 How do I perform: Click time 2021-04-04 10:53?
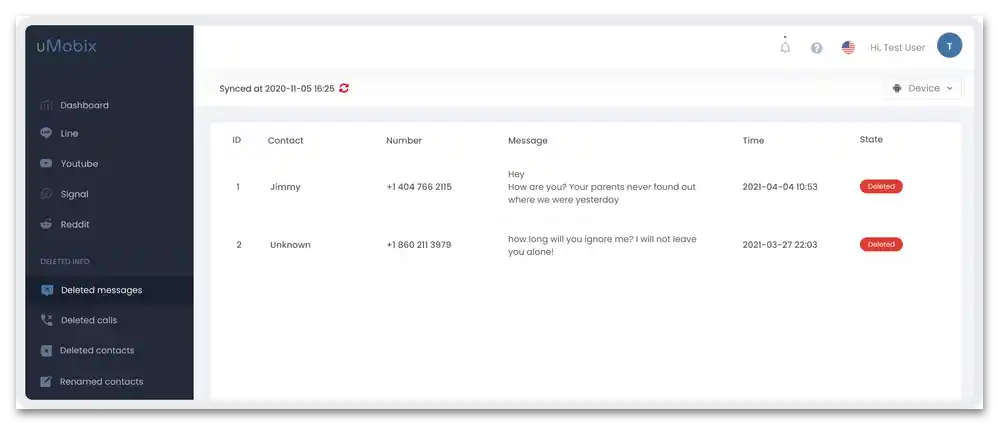780,187
